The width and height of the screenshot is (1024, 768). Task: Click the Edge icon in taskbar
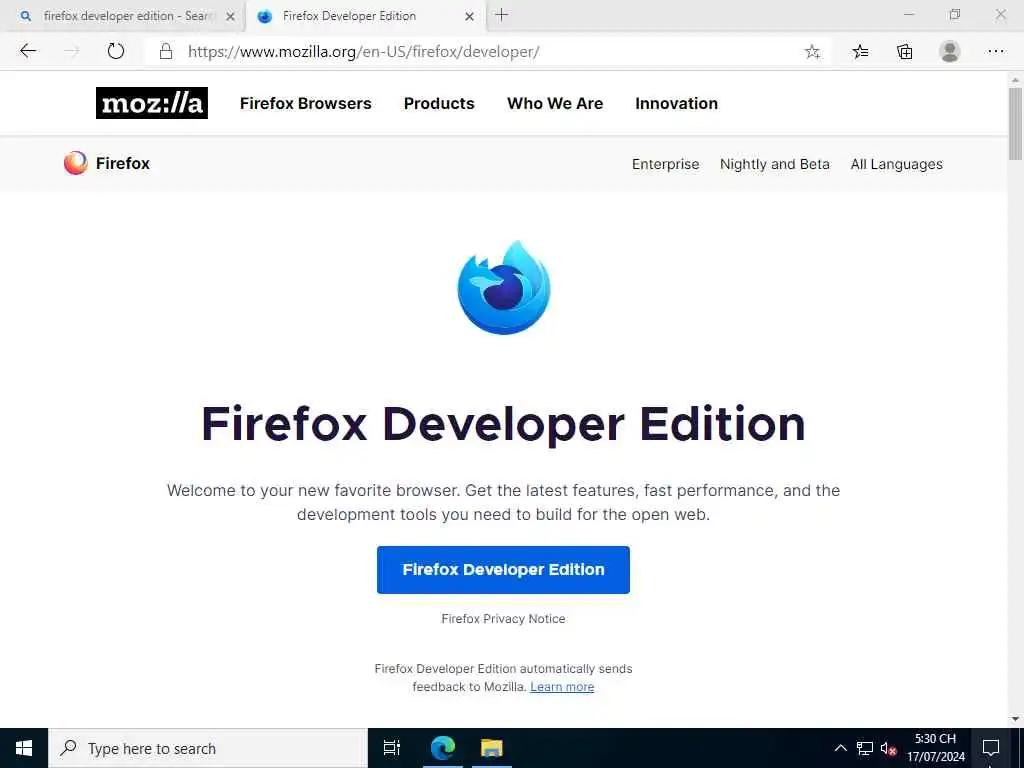443,748
